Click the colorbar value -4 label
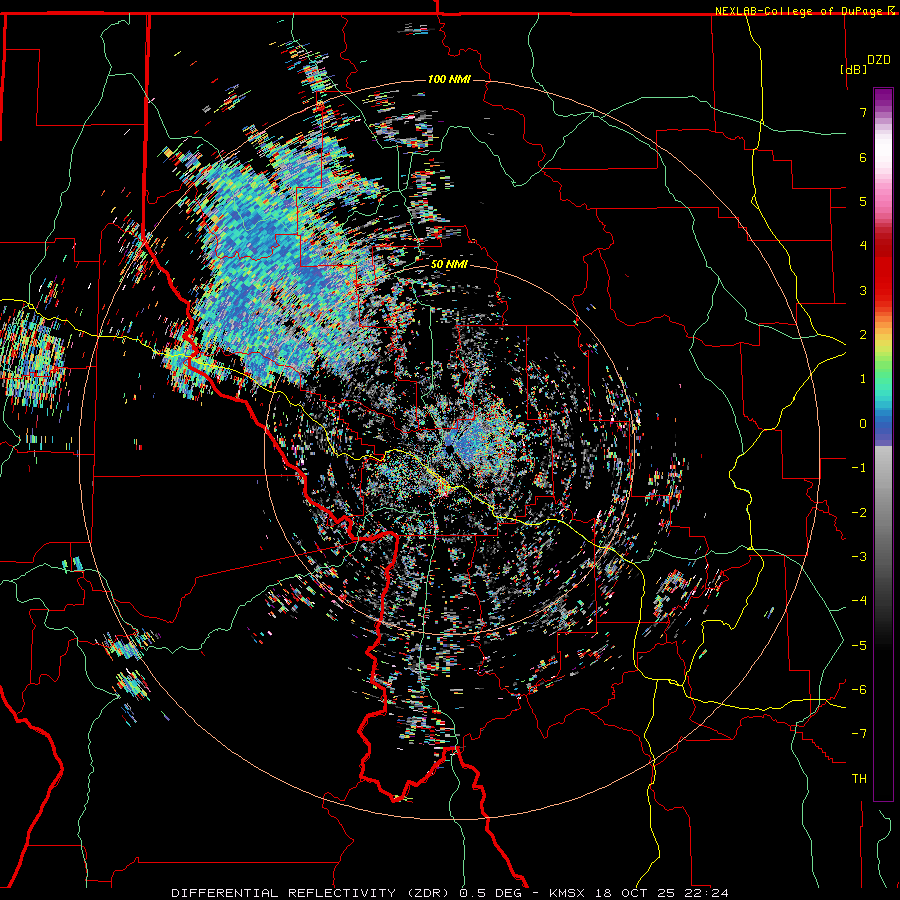The image size is (900, 900). click(x=859, y=601)
